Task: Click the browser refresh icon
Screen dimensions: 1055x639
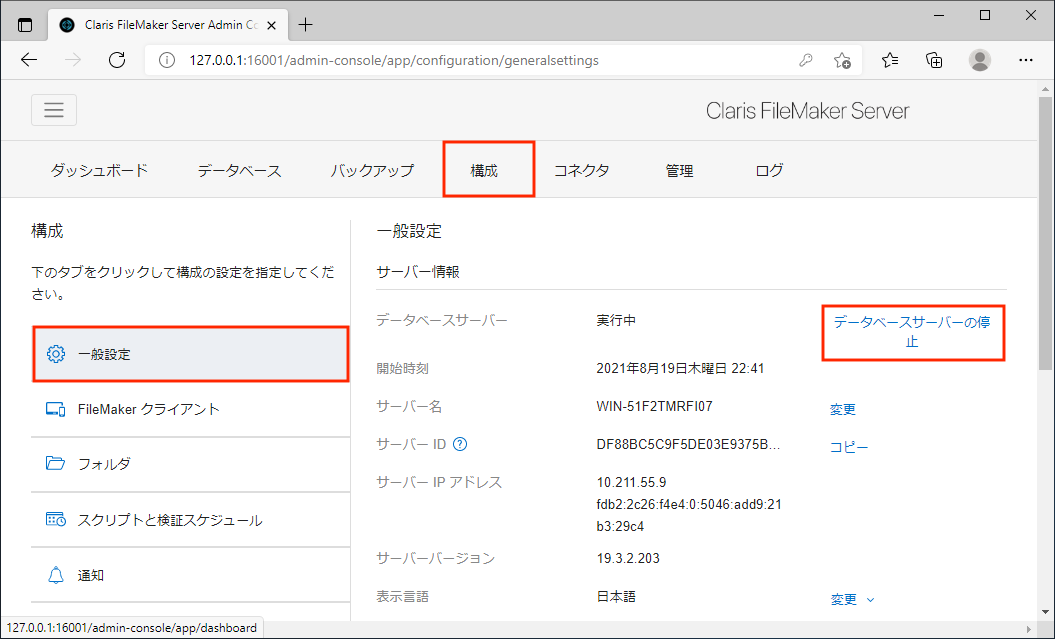Action: click(117, 60)
